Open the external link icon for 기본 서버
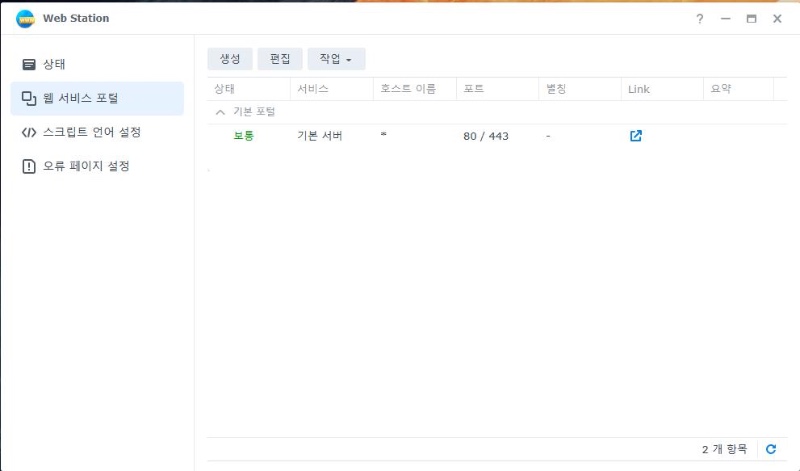This screenshot has height=471, width=800. click(636, 136)
